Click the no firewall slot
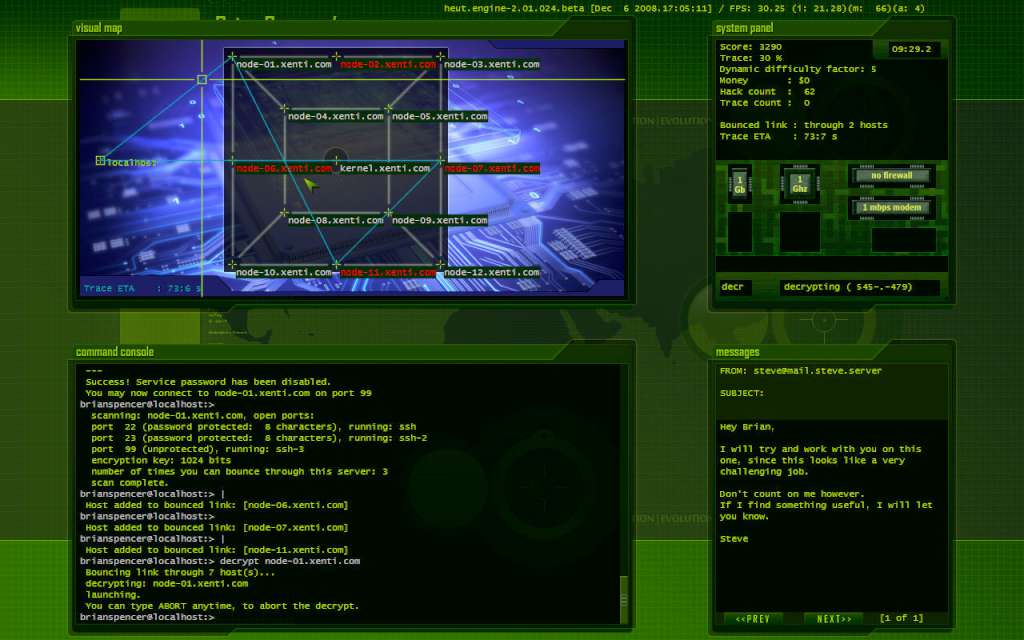This screenshot has height=640, width=1024. [x=891, y=174]
